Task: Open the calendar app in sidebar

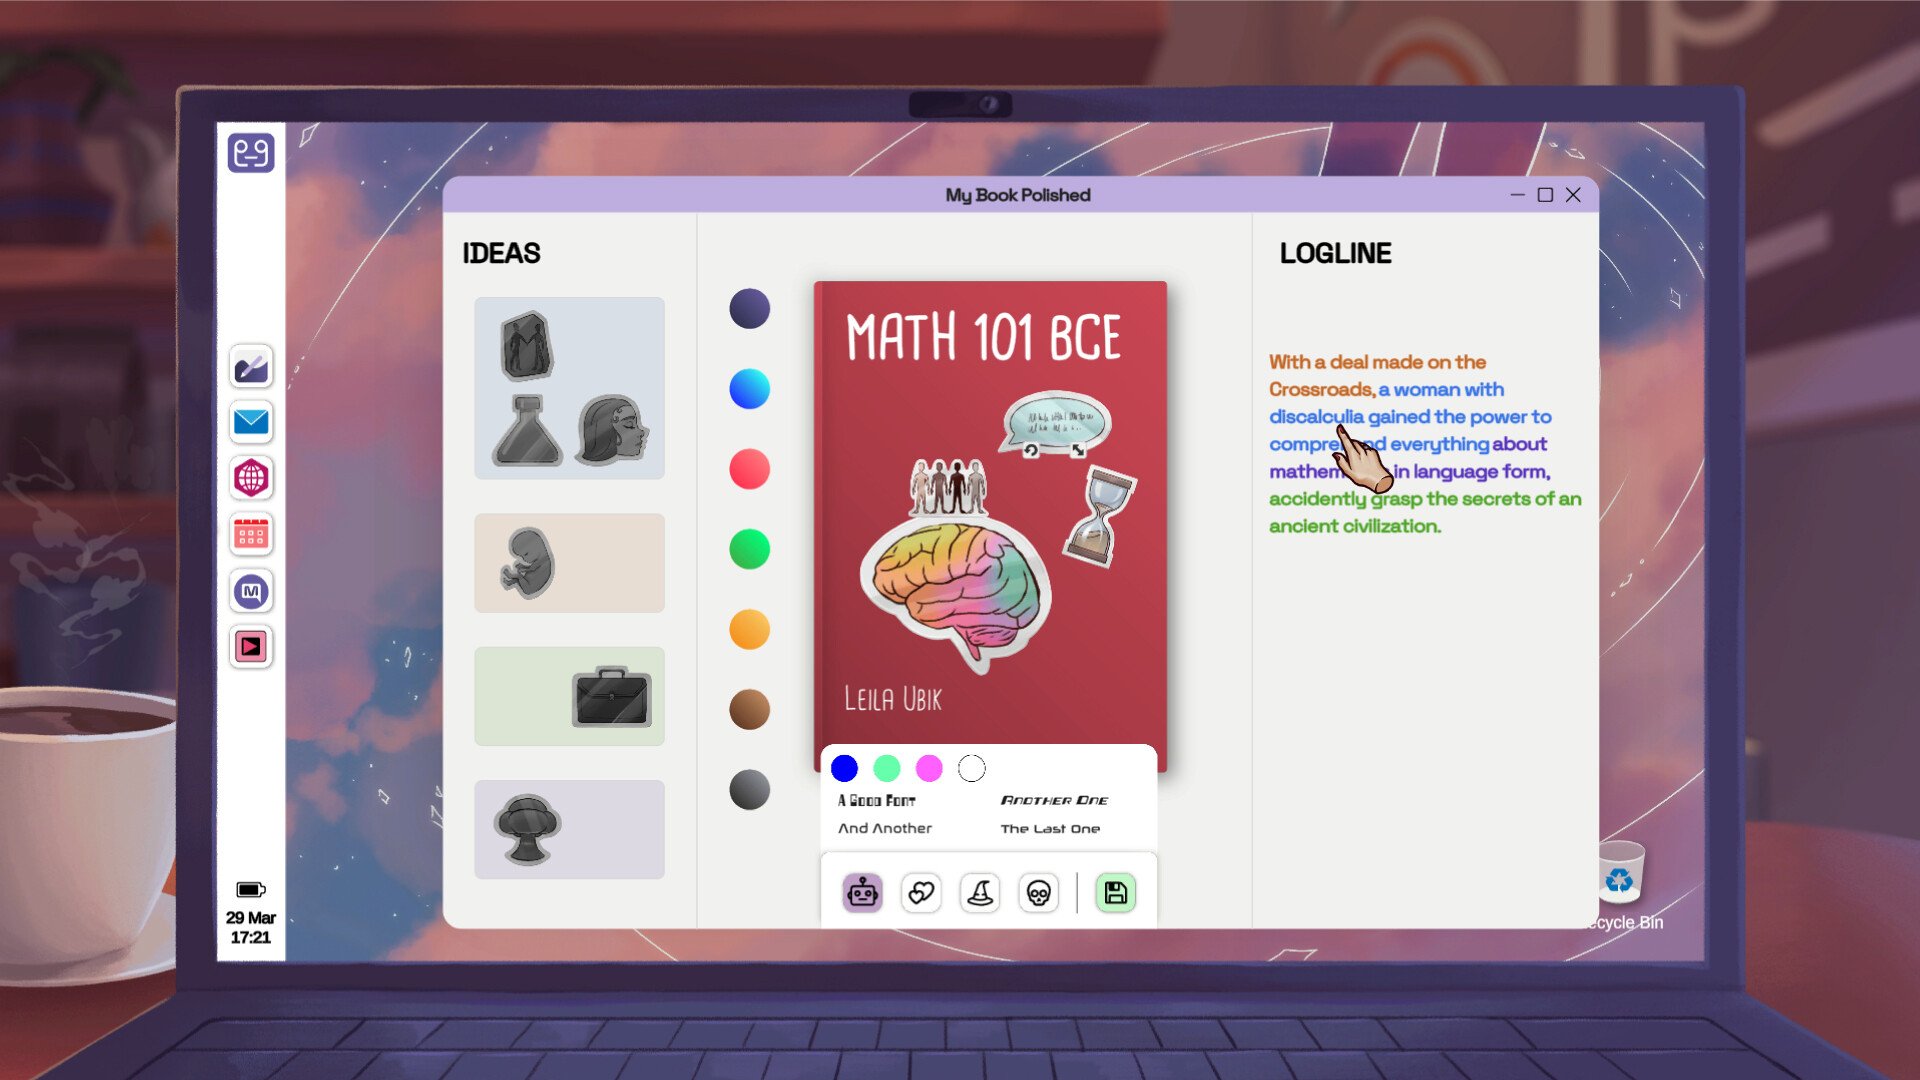Action: click(x=250, y=535)
